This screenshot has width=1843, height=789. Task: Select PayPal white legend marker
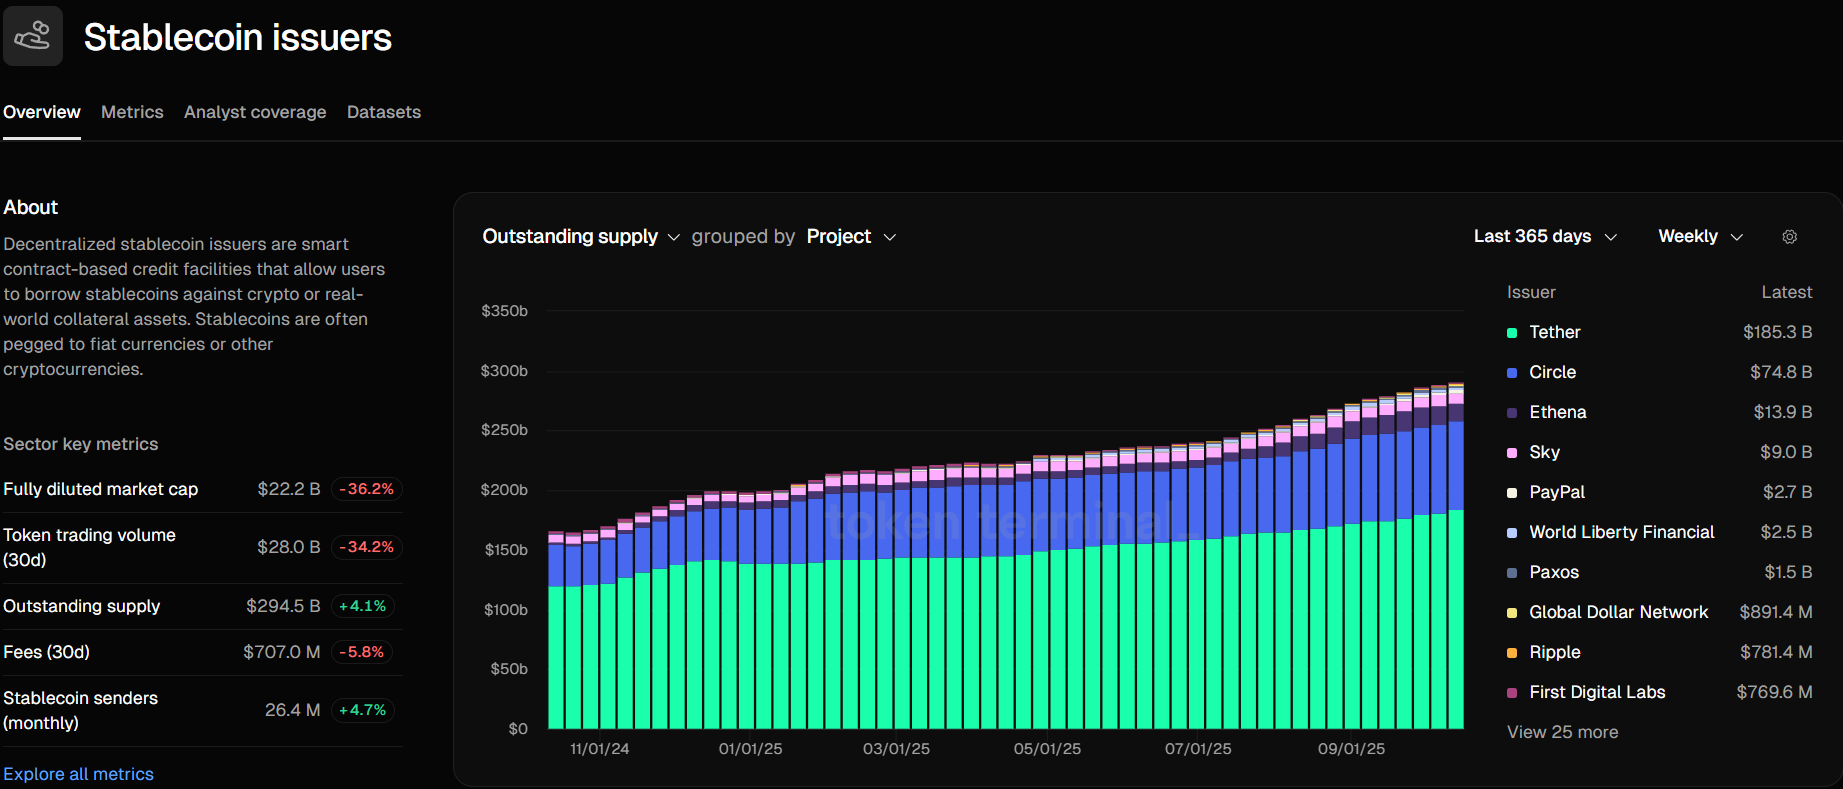pos(1512,493)
